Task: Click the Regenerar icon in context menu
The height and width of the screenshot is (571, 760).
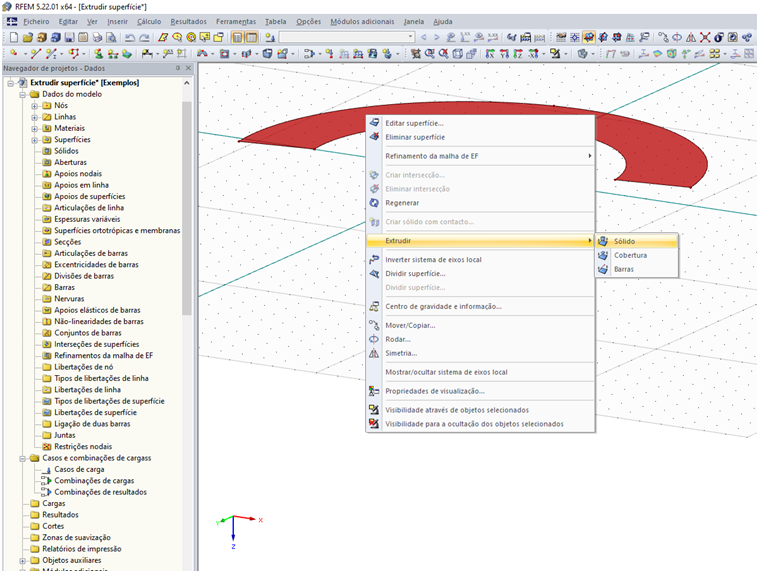Action: point(374,203)
